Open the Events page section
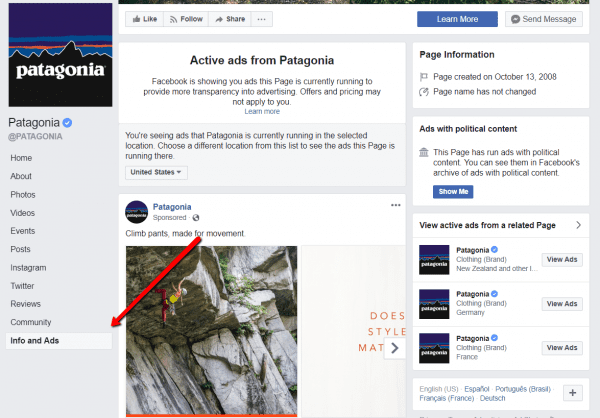 point(23,231)
